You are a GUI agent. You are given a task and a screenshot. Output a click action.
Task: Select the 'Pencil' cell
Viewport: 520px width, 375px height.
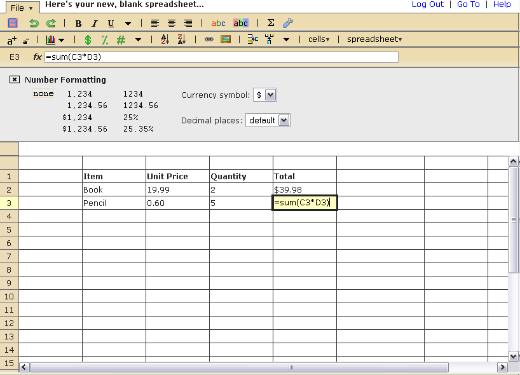[x=114, y=203]
